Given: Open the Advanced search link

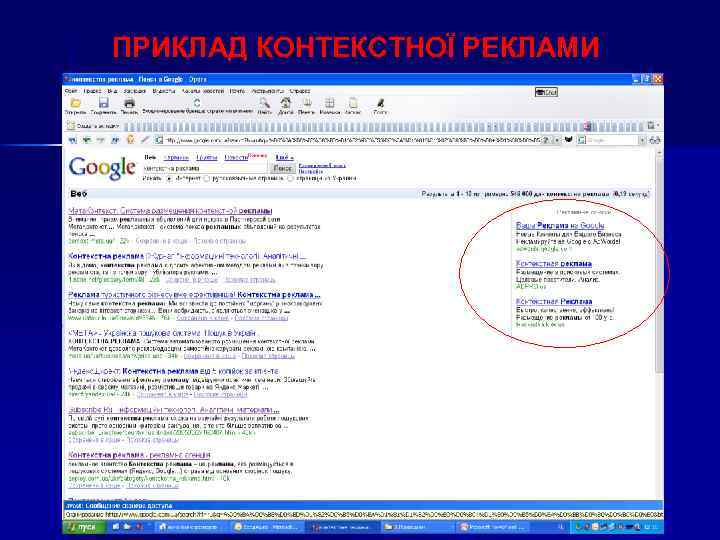Looking at the screenshot, I should click(322, 165).
